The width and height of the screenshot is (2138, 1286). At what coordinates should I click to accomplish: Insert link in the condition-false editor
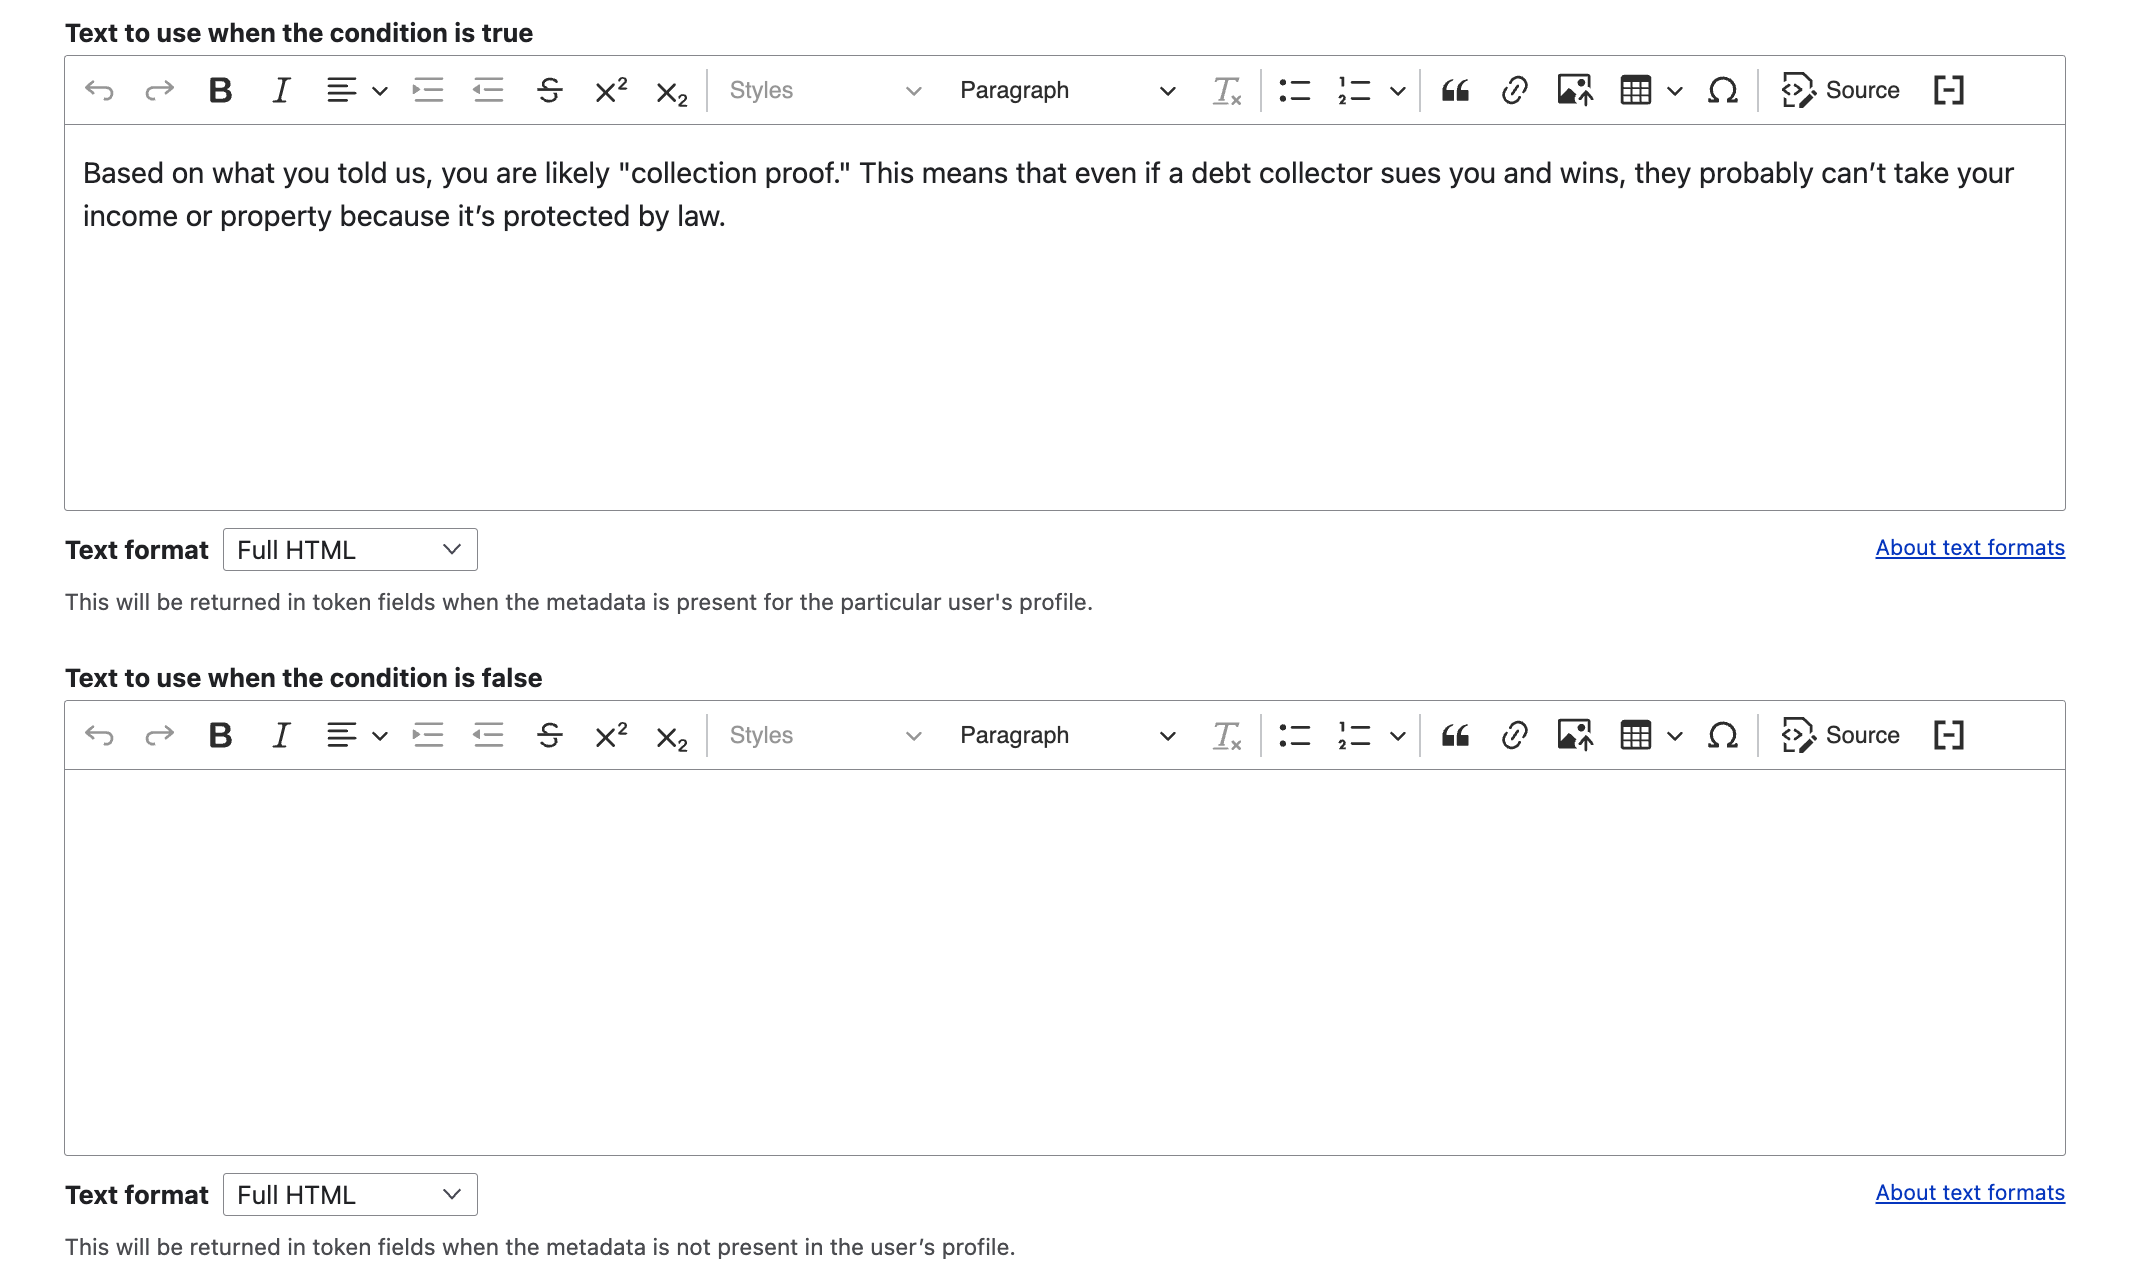click(1515, 736)
